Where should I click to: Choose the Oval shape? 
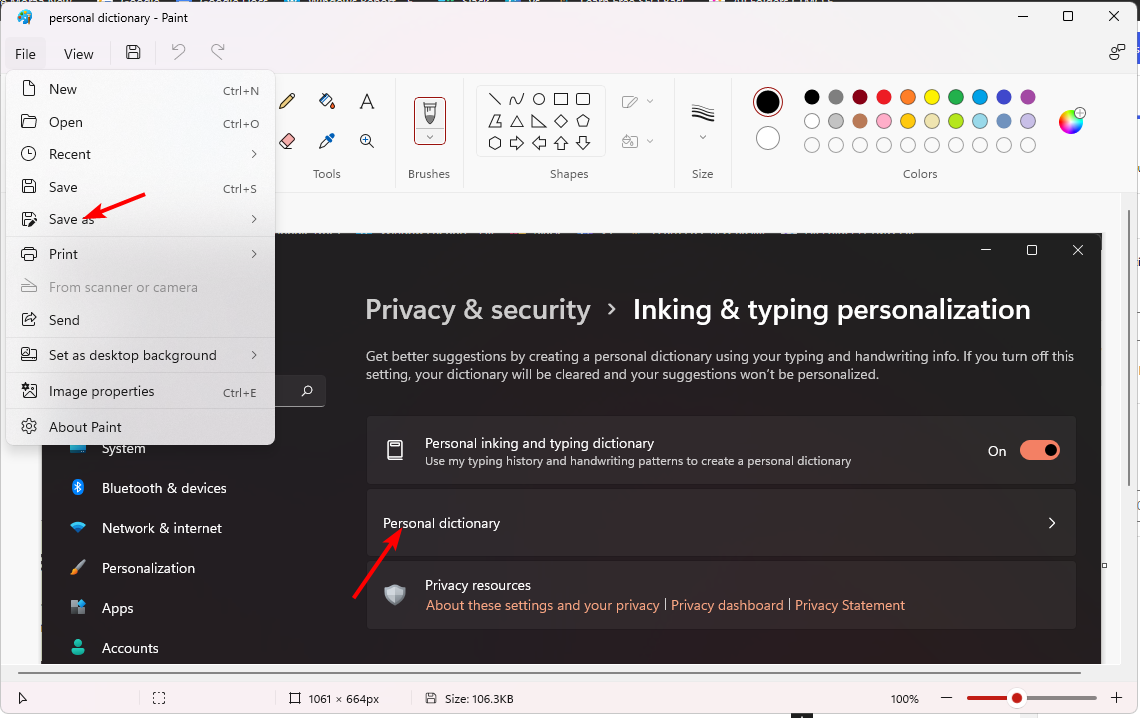point(539,99)
